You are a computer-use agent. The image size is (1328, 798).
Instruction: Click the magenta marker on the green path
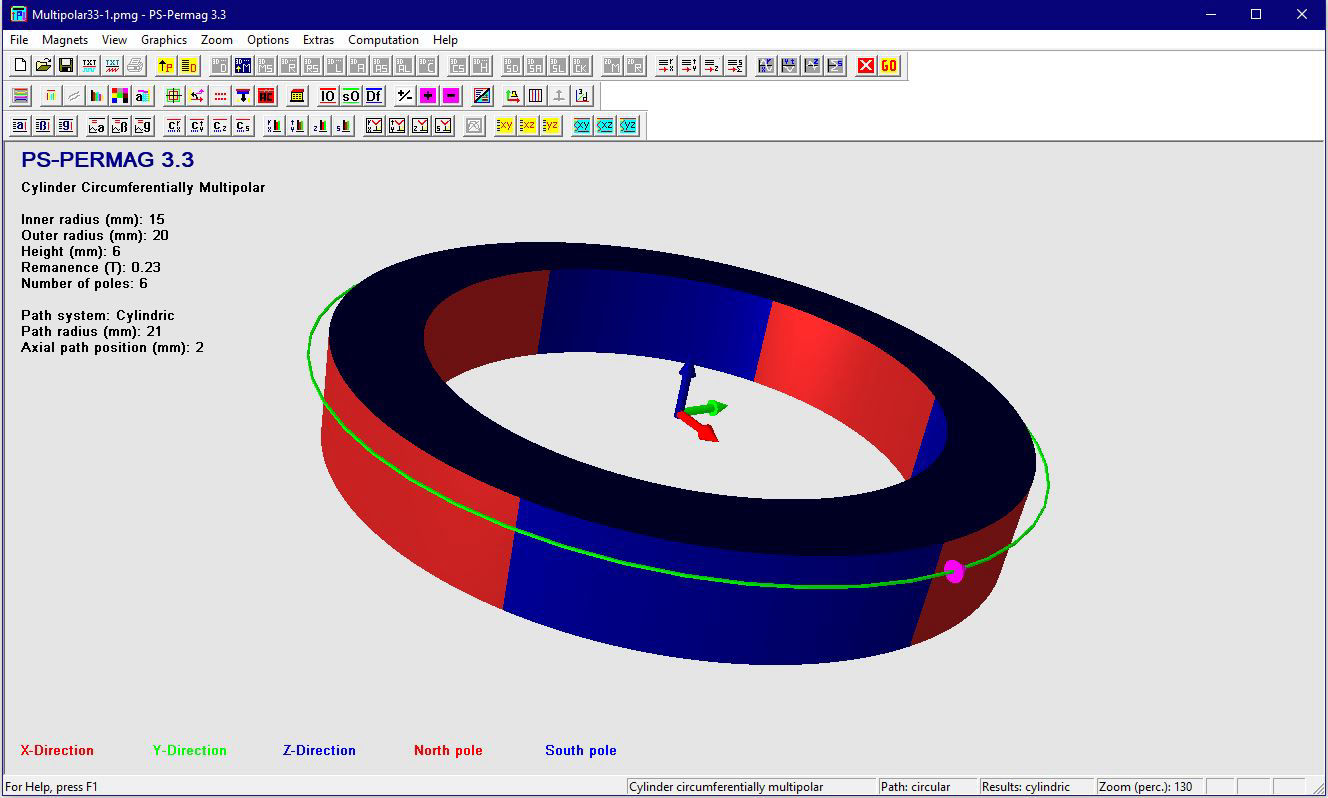954,571
